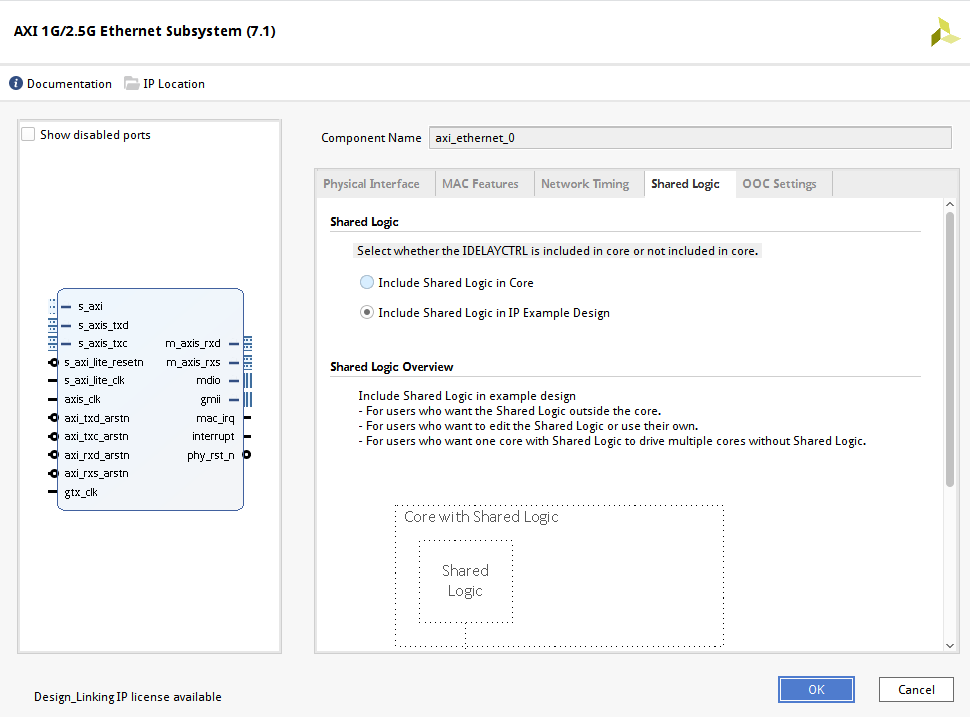This screenshot has height=717, width=970.
Task: Click the s_axi_lite_clk port label
Action: [x=95, y=380]
